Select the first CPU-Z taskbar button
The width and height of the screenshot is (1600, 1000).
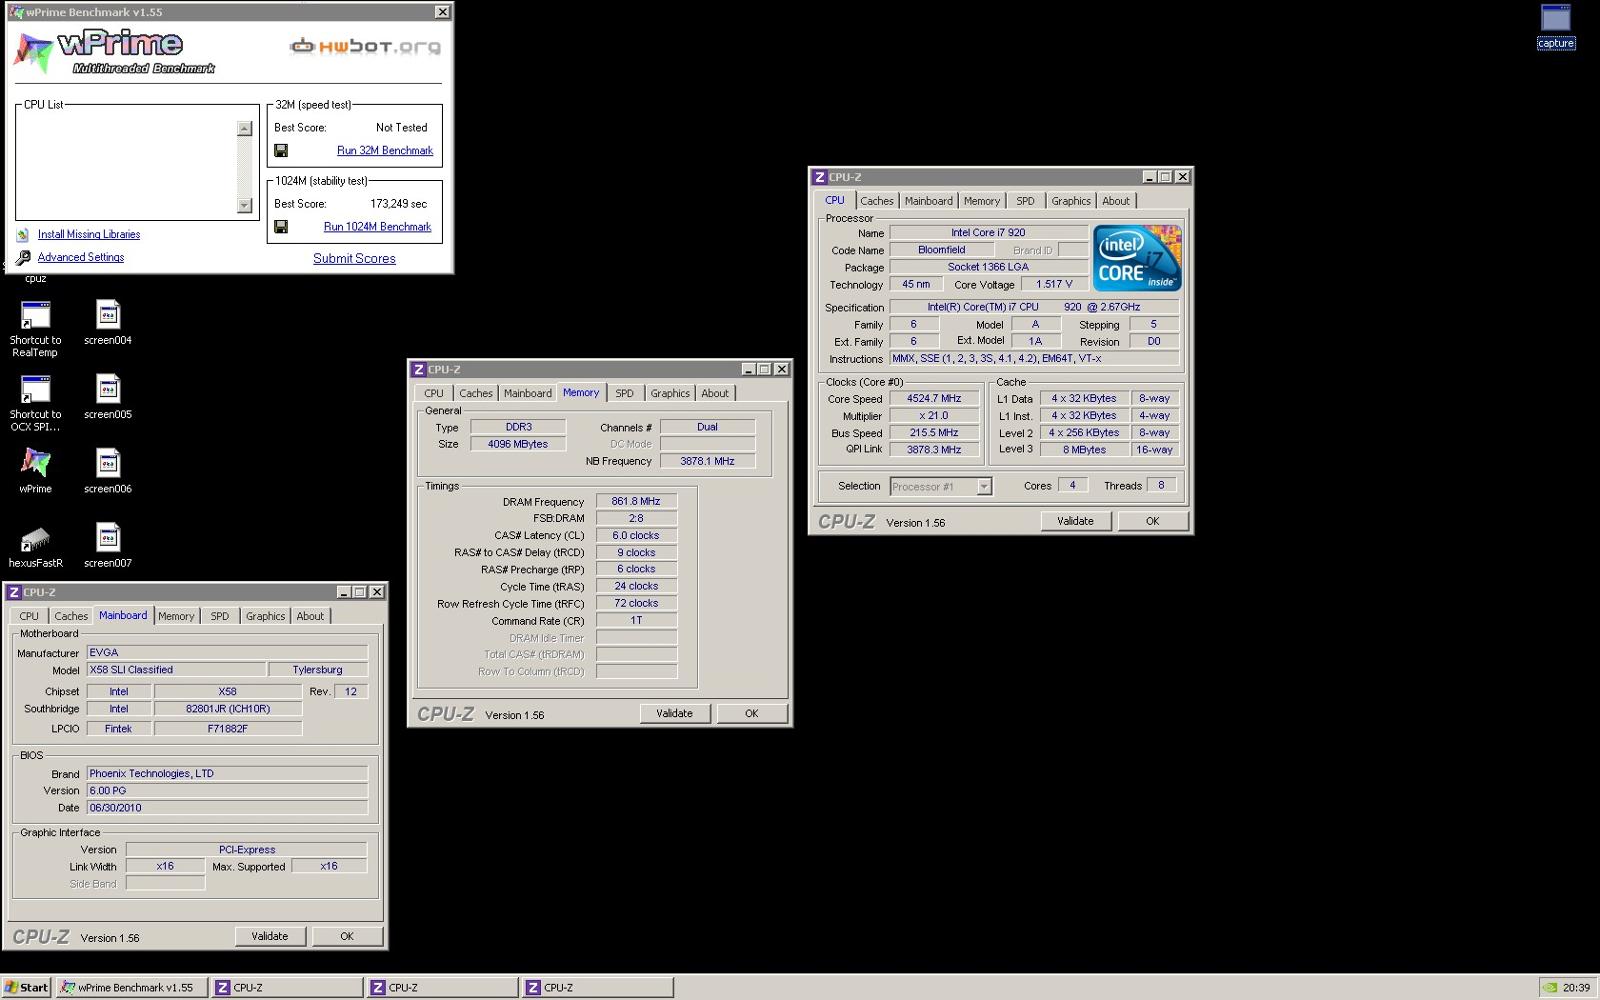pos(288,987)
